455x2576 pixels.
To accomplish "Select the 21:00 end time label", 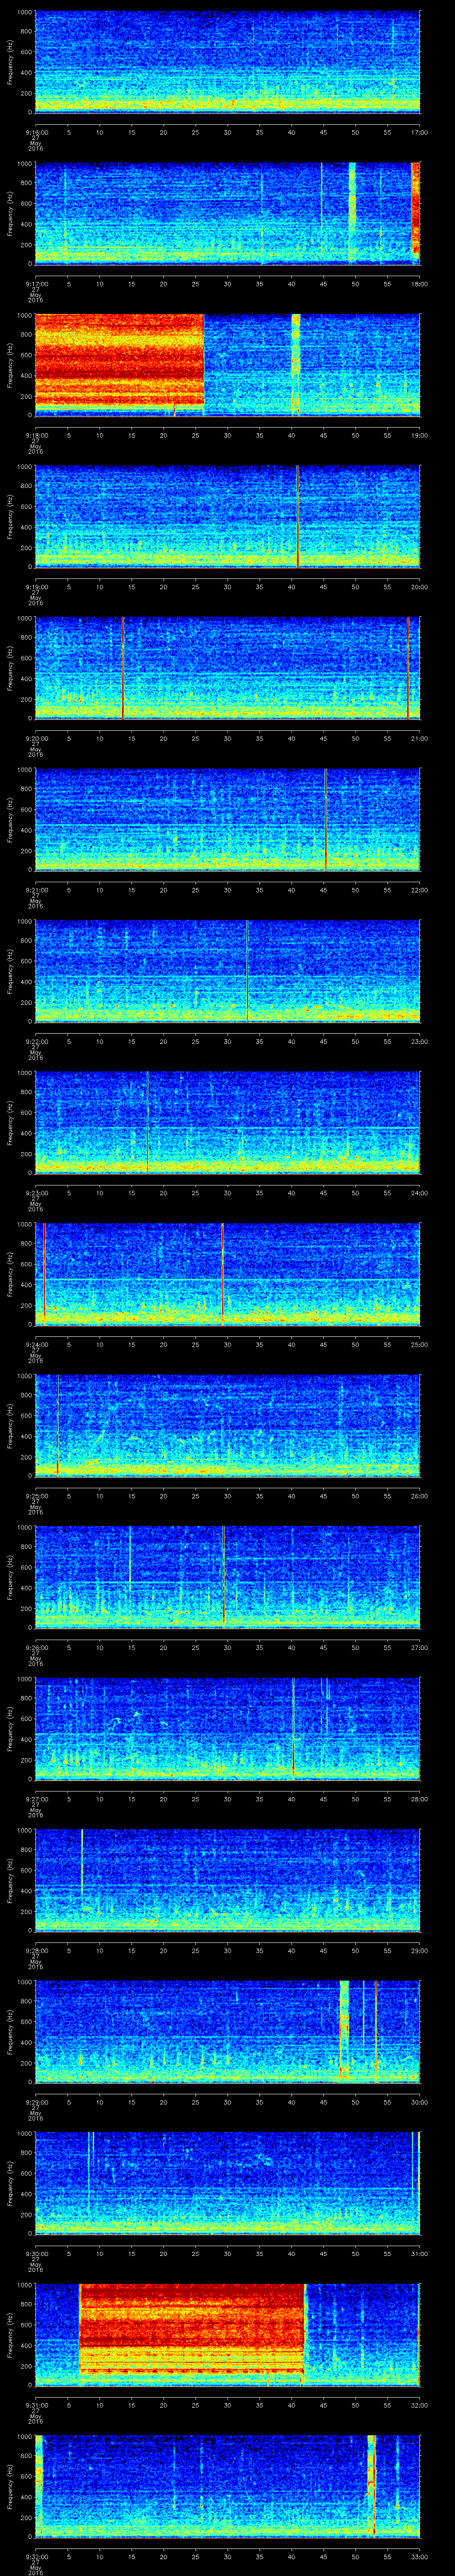I will click(x=420, y=738).
